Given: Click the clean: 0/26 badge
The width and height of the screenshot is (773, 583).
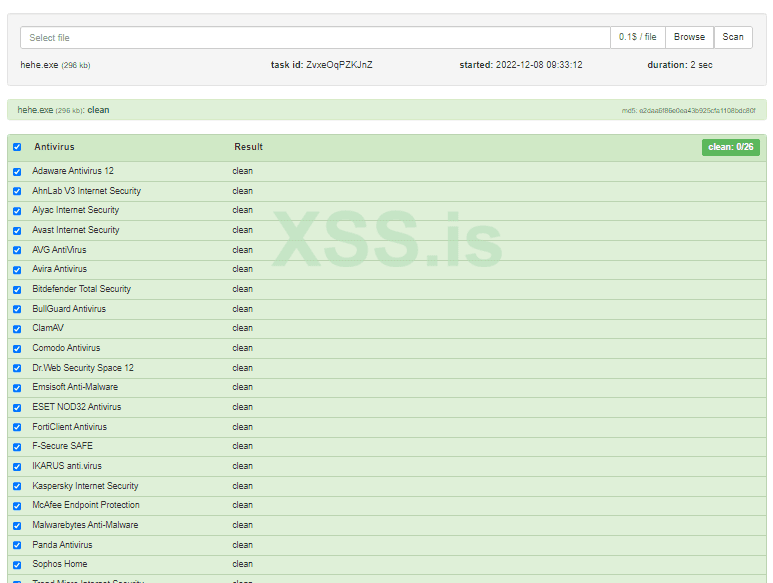Looking at the screenshot, I should pos(731,147).
